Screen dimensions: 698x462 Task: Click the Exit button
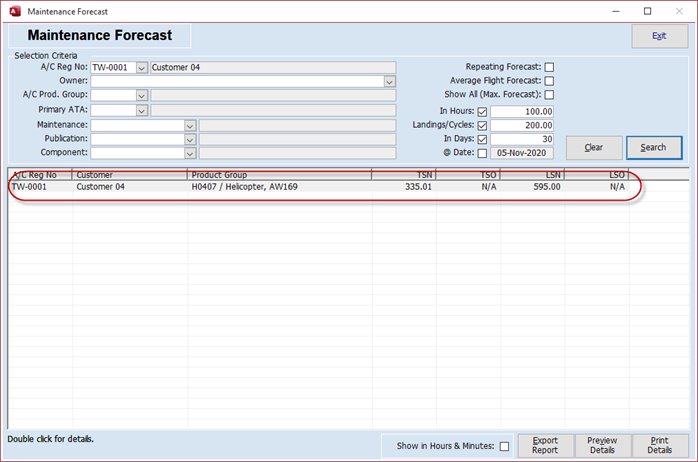tap(659, 36)
